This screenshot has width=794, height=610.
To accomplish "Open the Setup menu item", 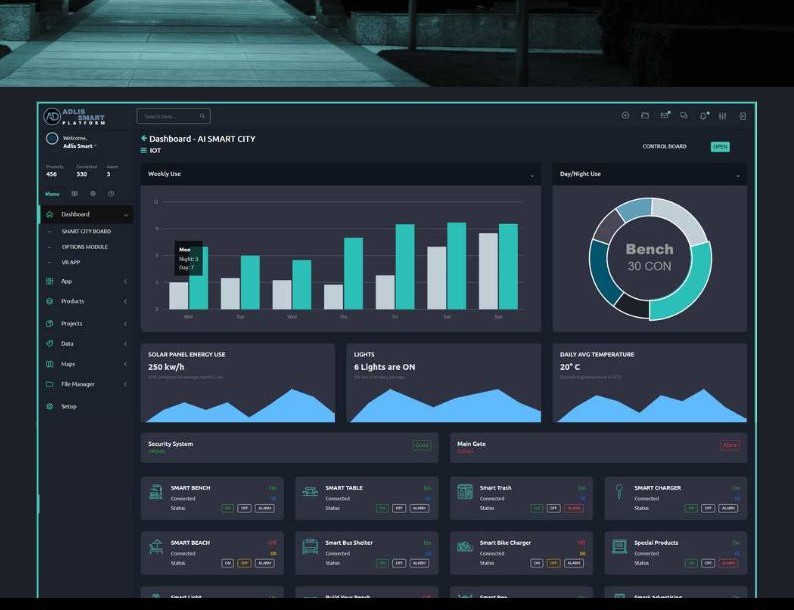I will 69,406.
